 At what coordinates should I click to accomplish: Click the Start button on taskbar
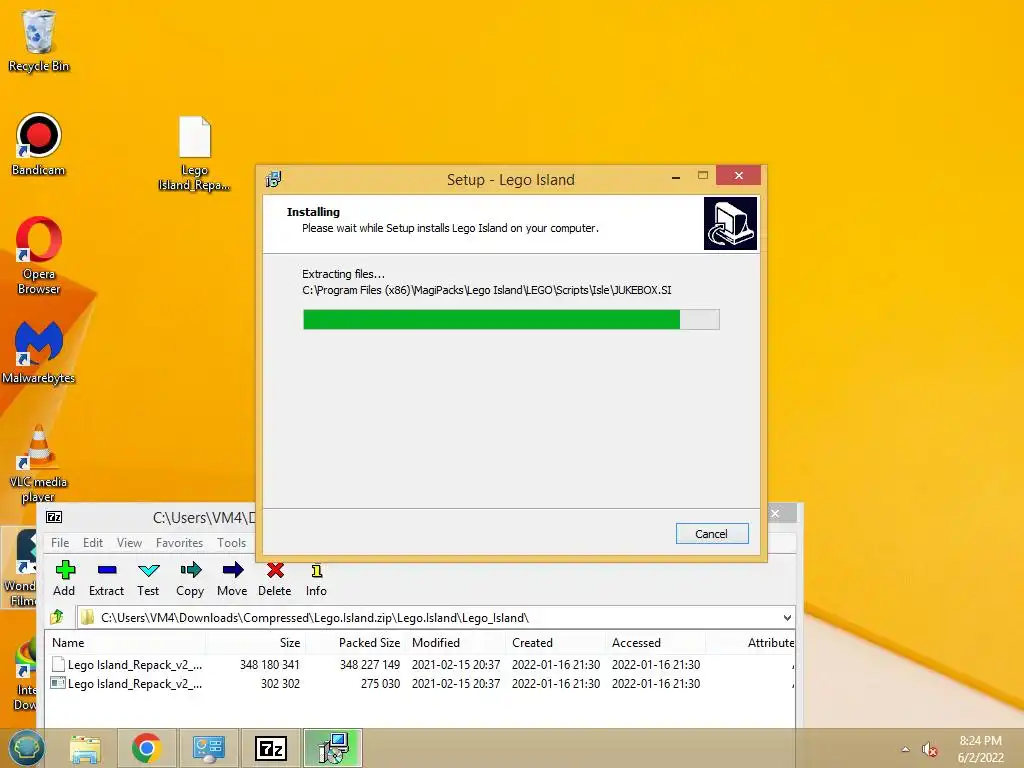coord(26,748)
